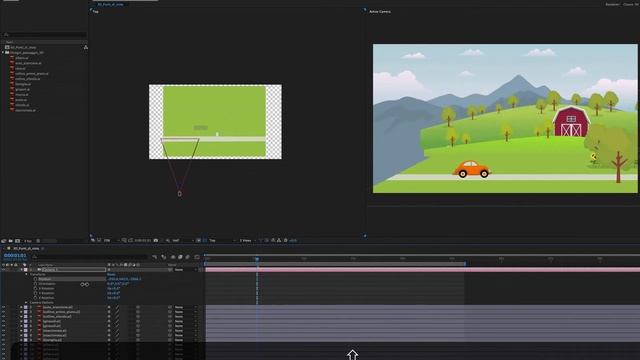Collapse the Camera 1 layer properties
Screen dimensions: 640x360
point(21,270)
